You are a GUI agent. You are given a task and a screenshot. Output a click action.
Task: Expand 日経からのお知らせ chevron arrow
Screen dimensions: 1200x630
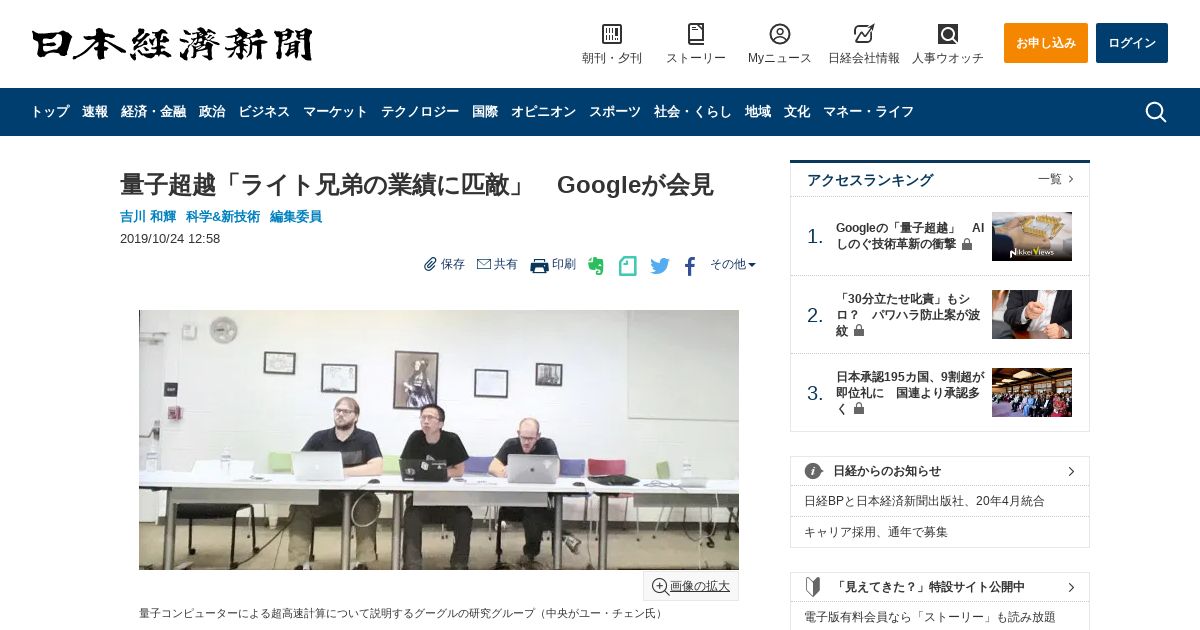pos(1071,471)
